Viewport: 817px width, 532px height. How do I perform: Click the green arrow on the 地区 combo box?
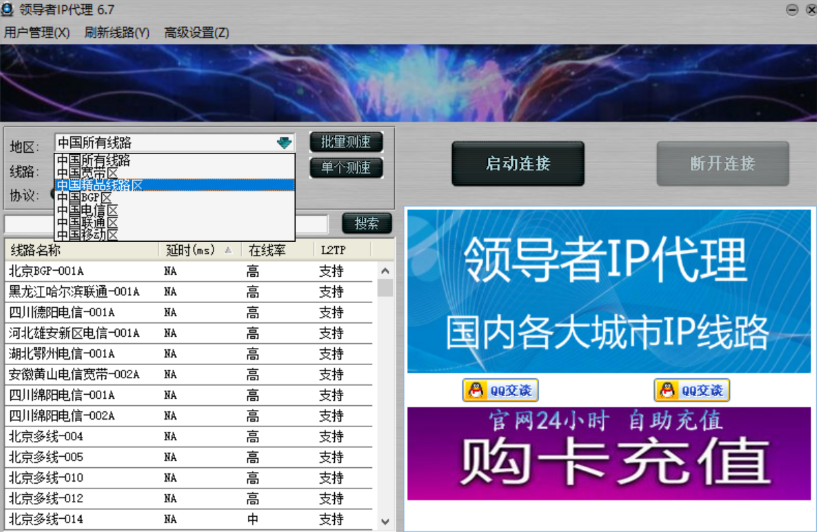point(284,143)
